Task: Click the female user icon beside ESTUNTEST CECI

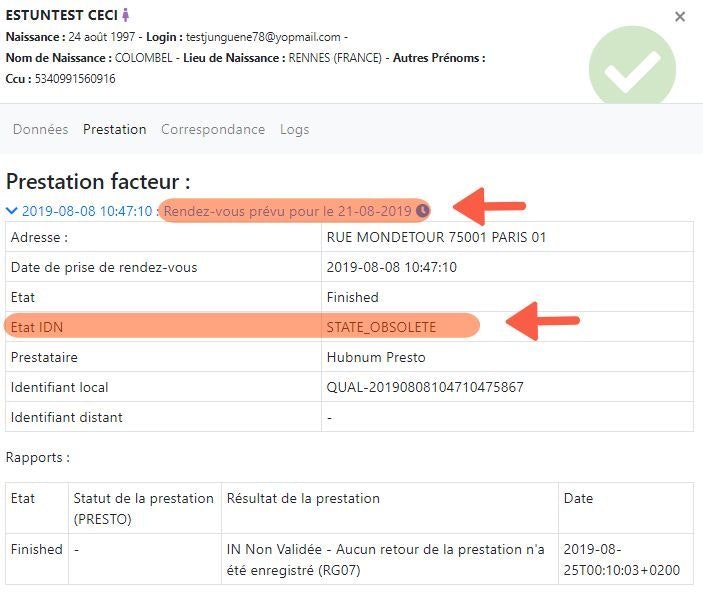Action: tap(126, 16)
